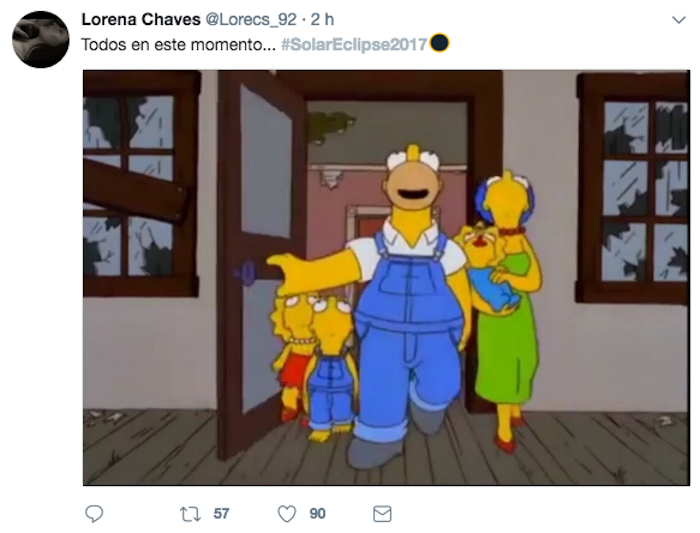Screen dimensions: 700x533
Task: Visit the Lorena Chaves display name link
Action: 141,19
